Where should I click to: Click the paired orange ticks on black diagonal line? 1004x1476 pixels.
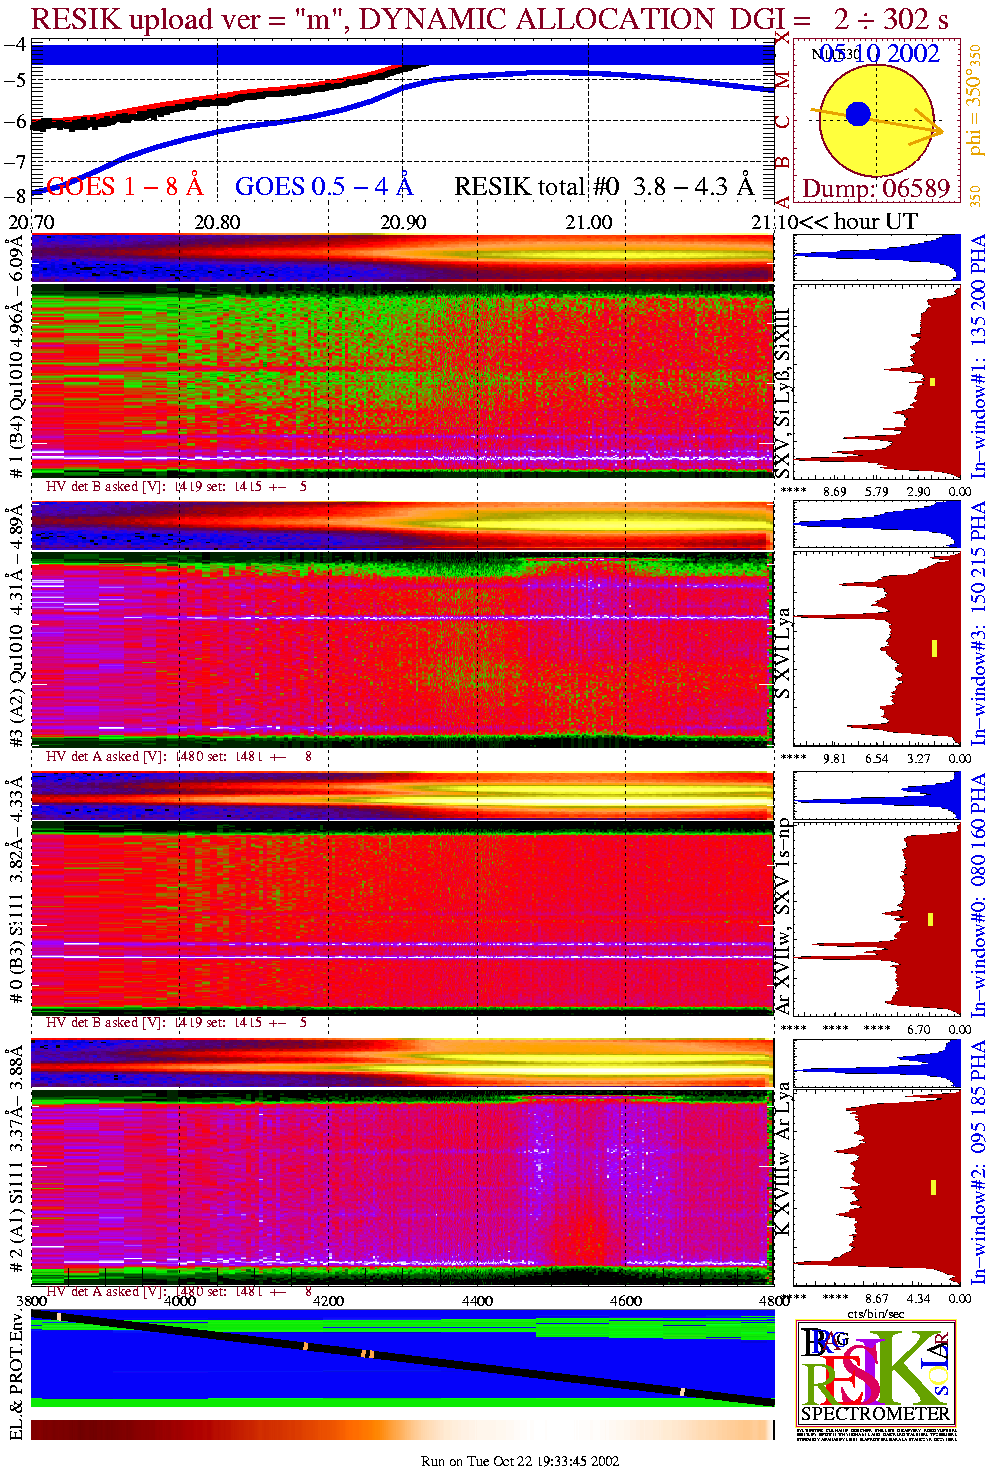[x=367, y=1354]
